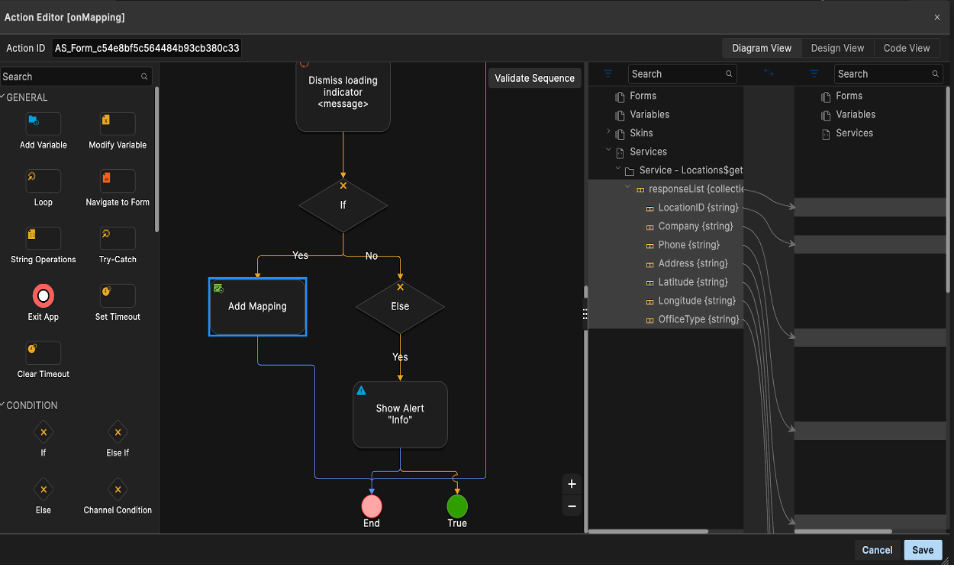Click the Cancel button
This screenshot has height=566, width=954.
click(x=876, y=550)
